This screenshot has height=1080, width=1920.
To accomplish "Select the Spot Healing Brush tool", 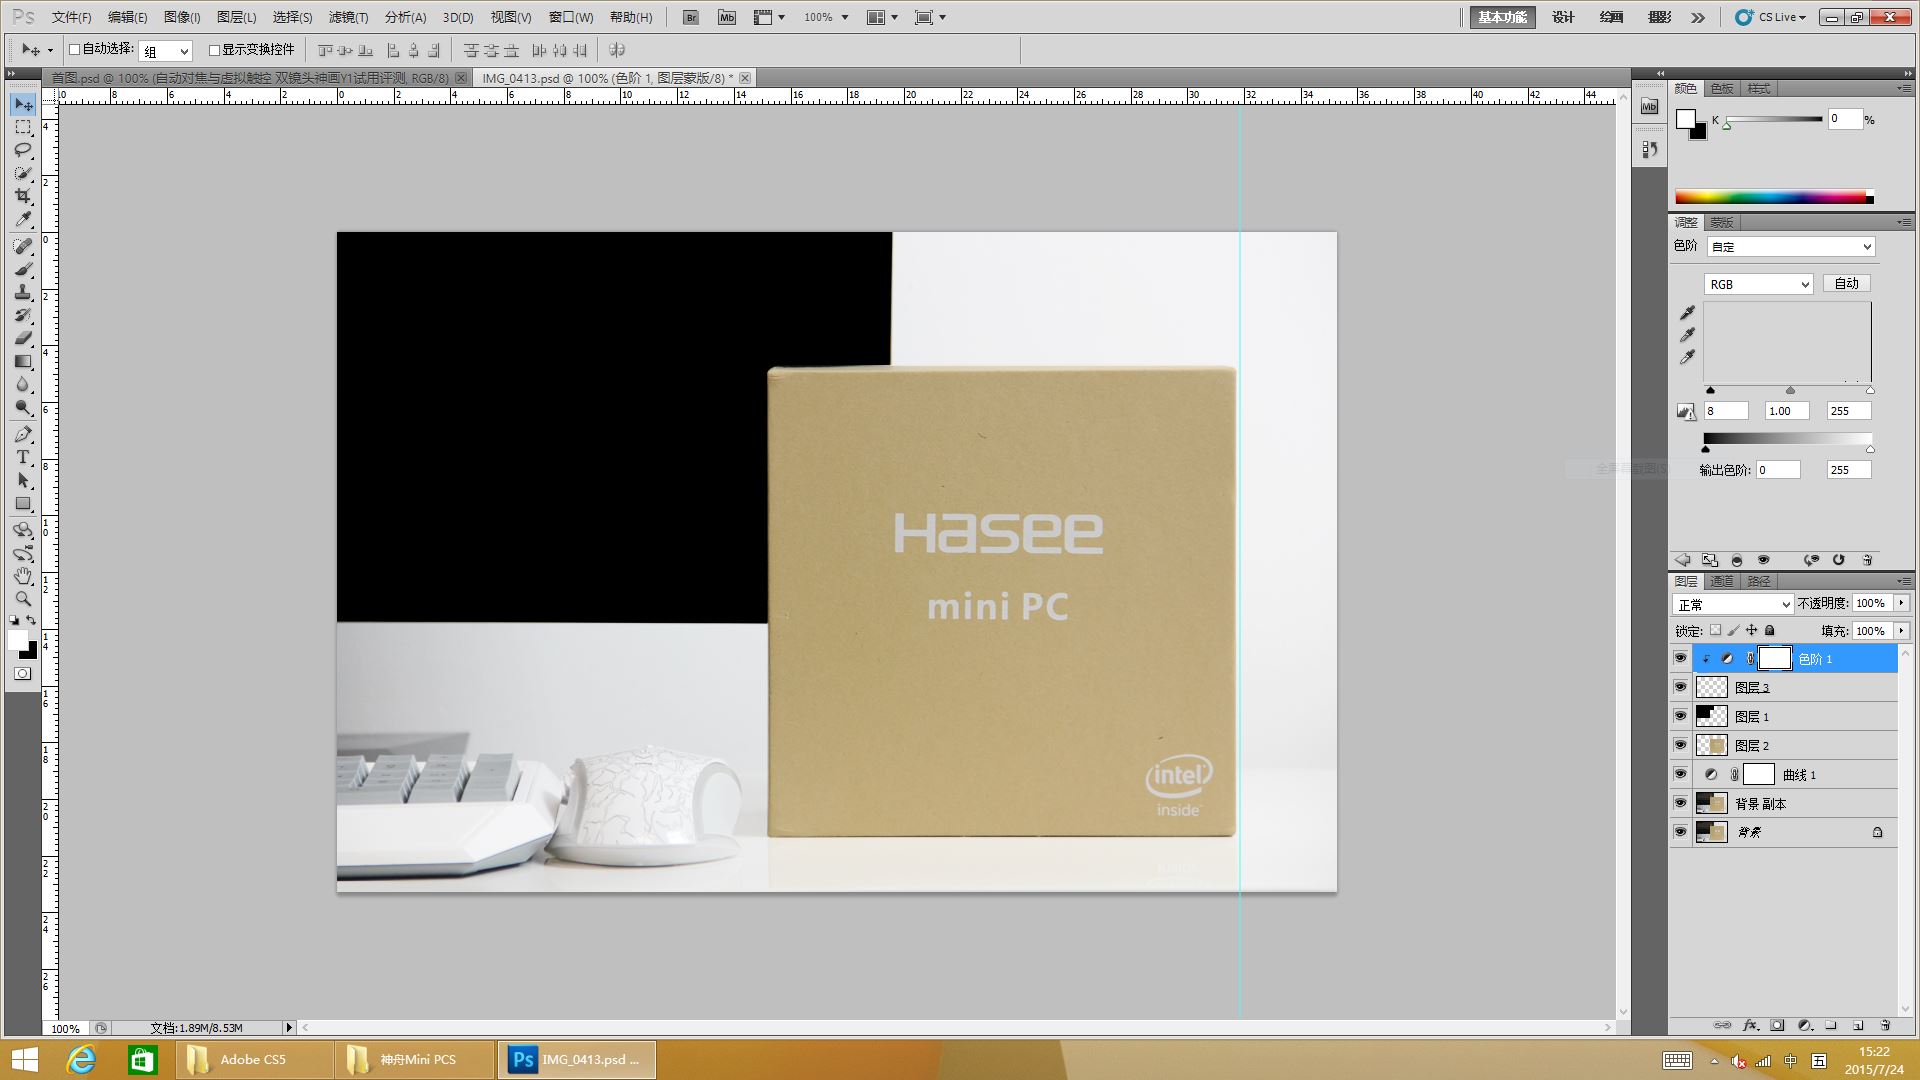I will tap(23, 246).
